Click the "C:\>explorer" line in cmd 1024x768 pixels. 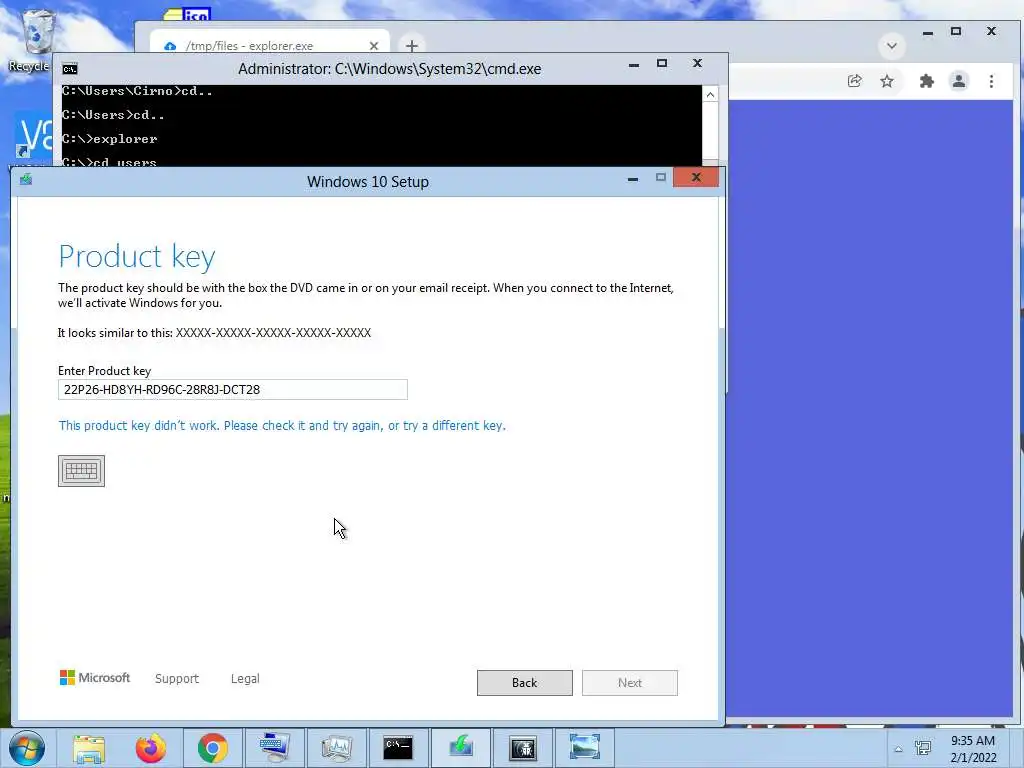click(110, 138)
